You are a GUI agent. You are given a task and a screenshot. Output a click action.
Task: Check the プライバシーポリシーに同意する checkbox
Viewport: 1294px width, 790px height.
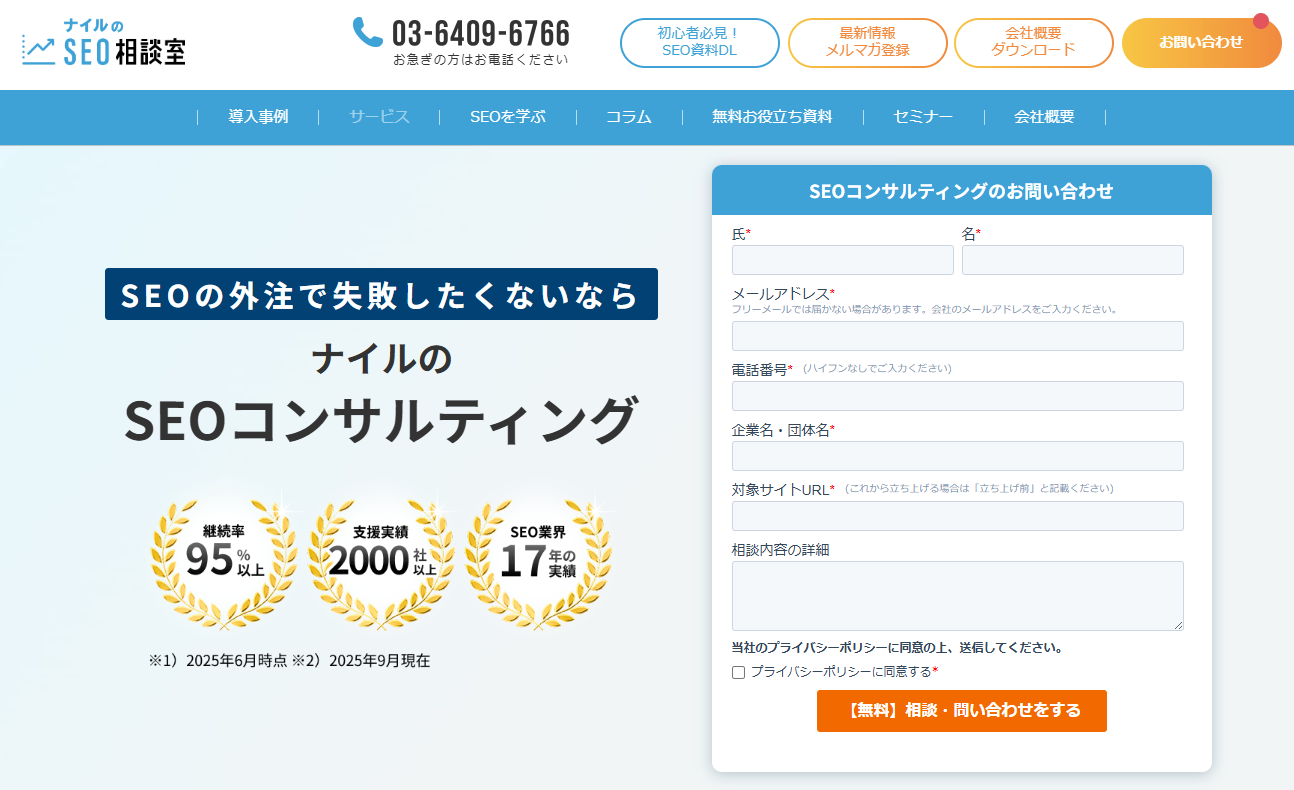(739, 672)
